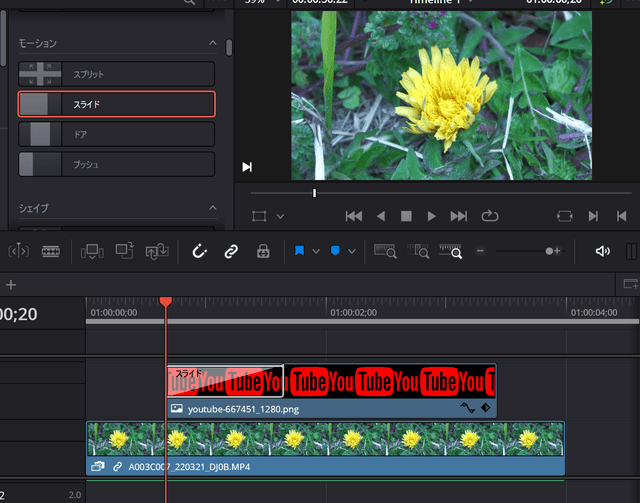
Task: Click custom zoom icon
Action: (450, 251)
